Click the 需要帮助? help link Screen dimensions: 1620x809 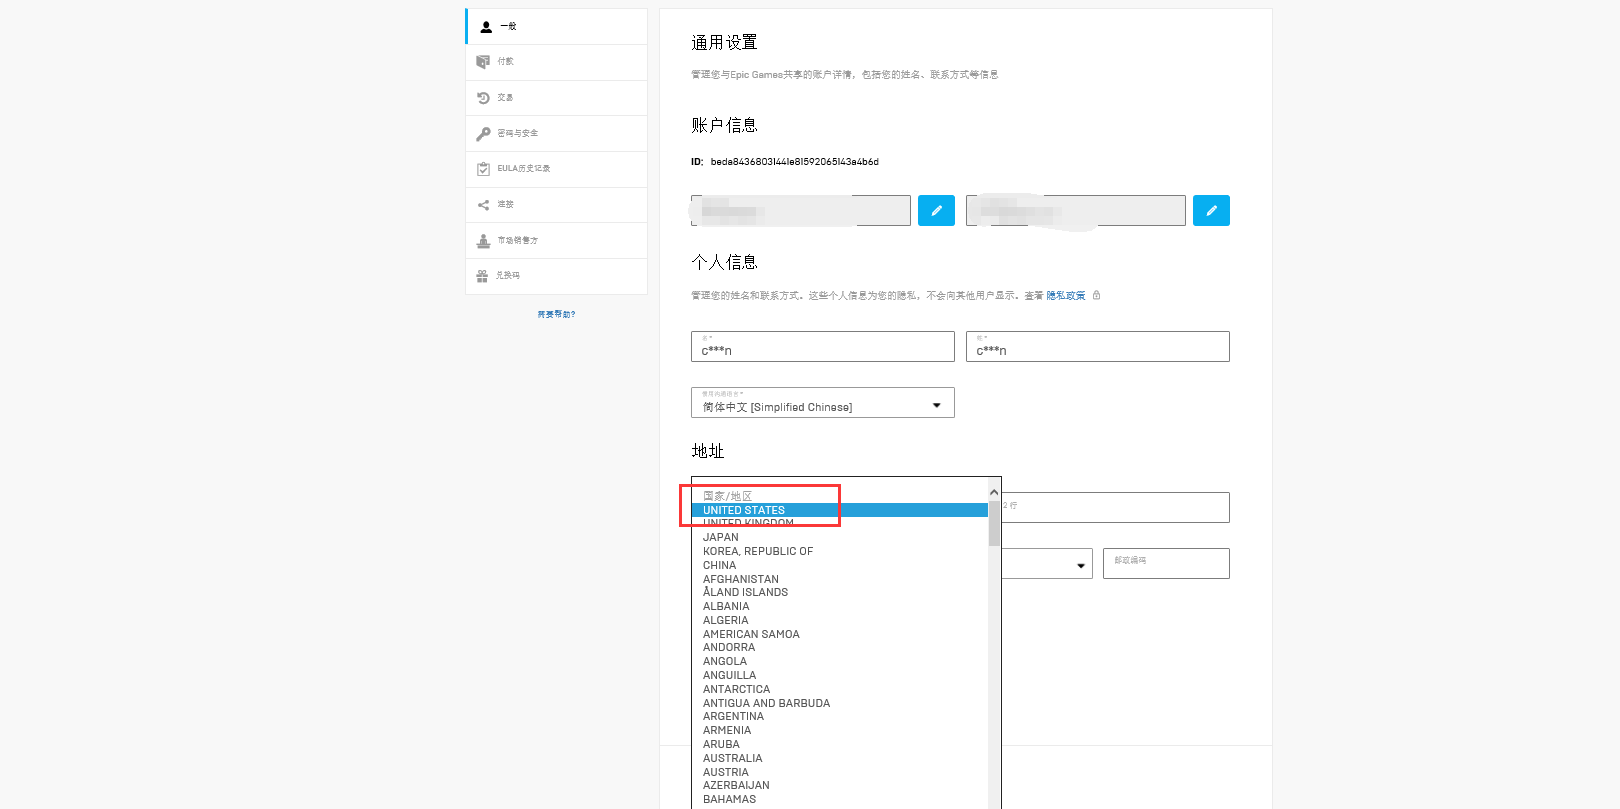[556, 315]
